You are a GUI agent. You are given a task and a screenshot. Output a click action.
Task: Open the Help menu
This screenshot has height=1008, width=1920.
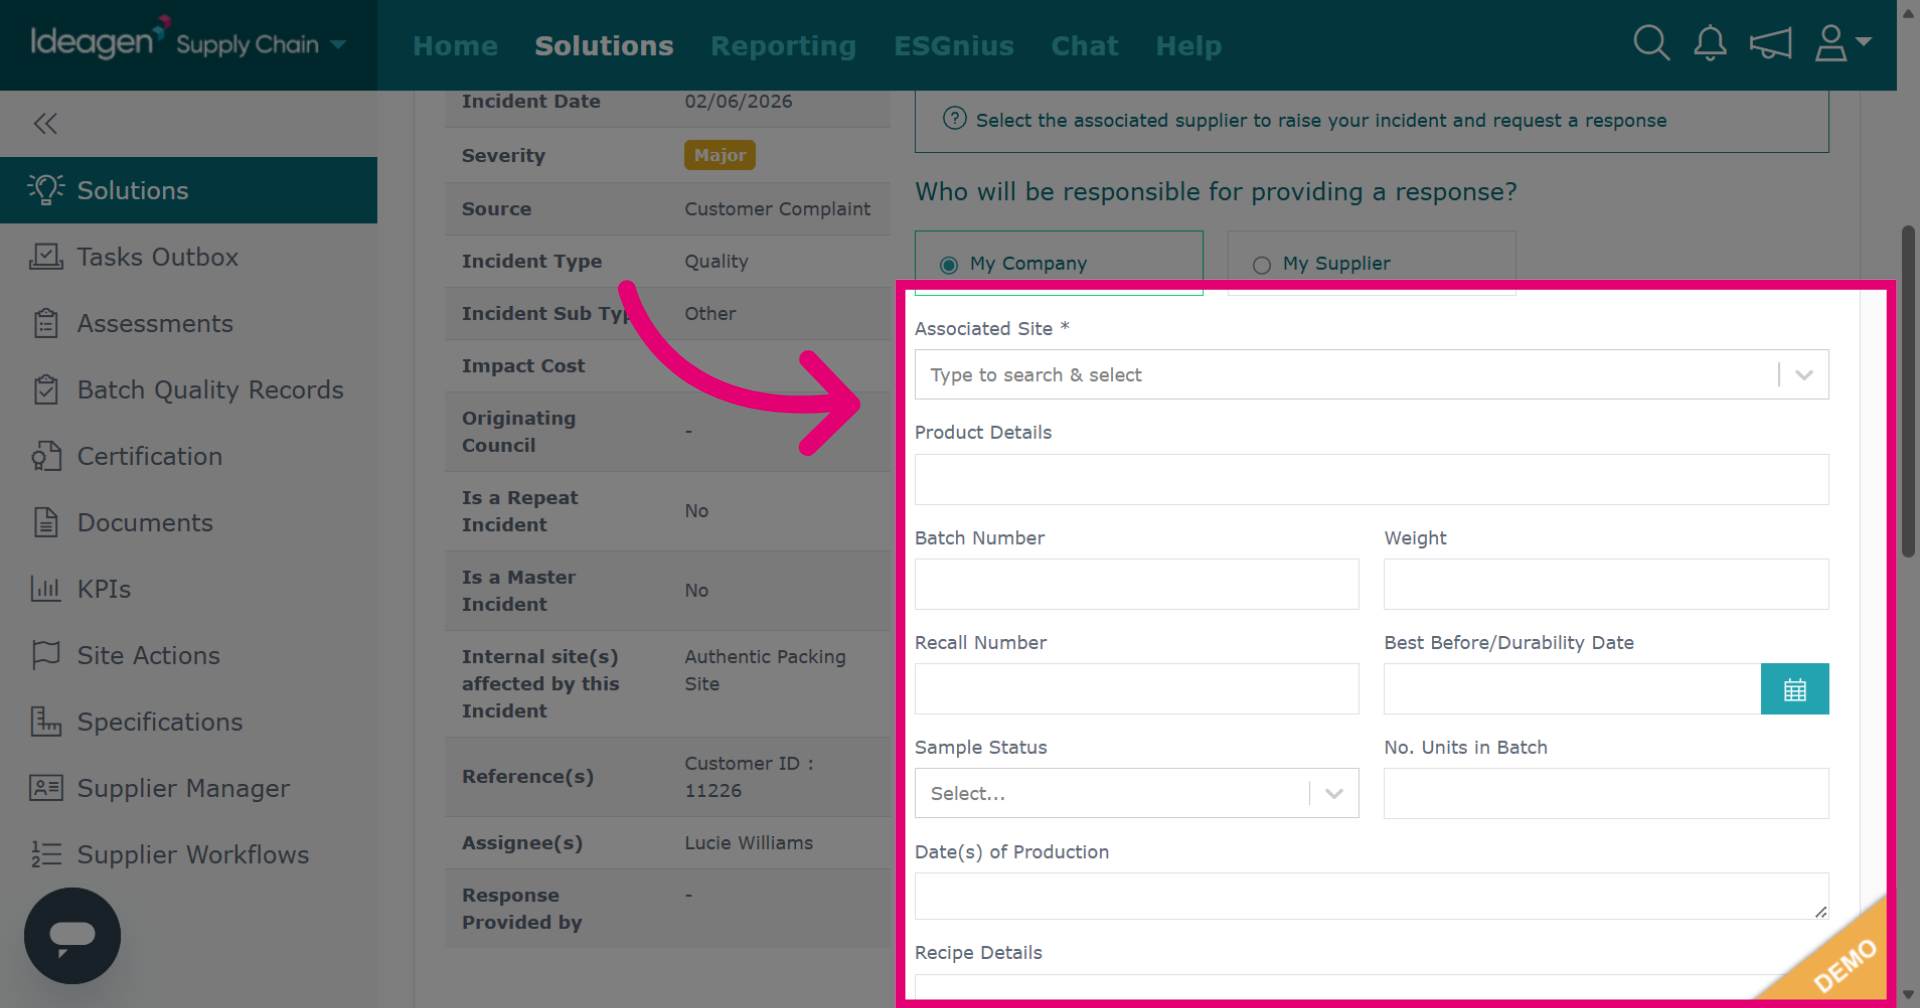(x=1188, y=46)
